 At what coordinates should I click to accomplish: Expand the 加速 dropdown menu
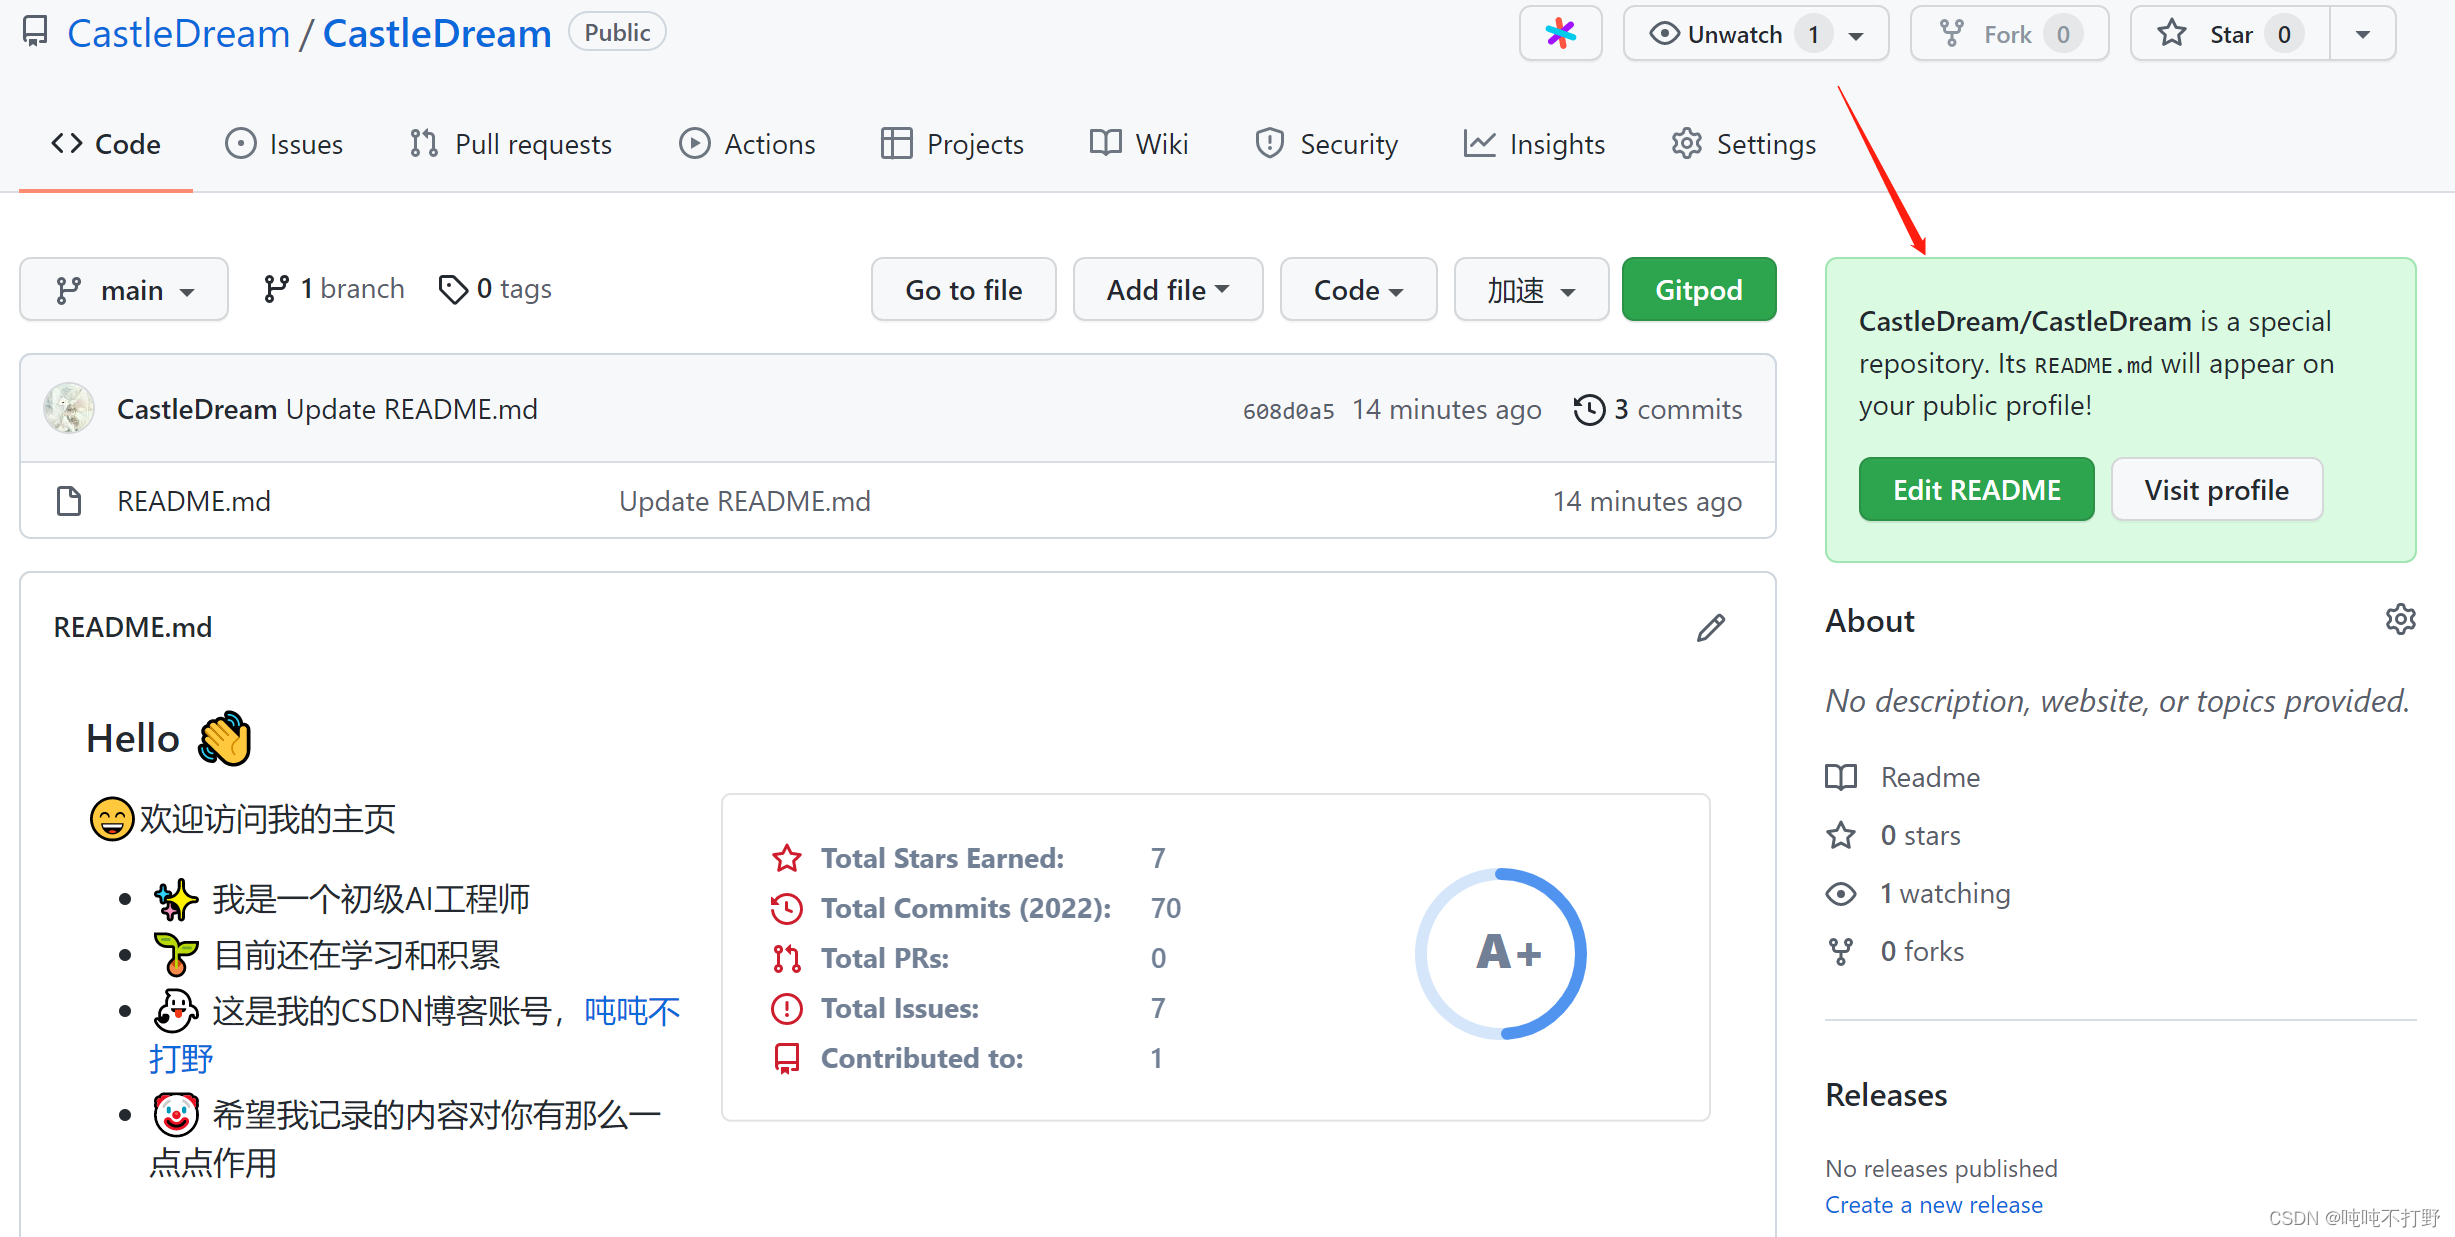pyautogui.click(x=1530, y=290)
